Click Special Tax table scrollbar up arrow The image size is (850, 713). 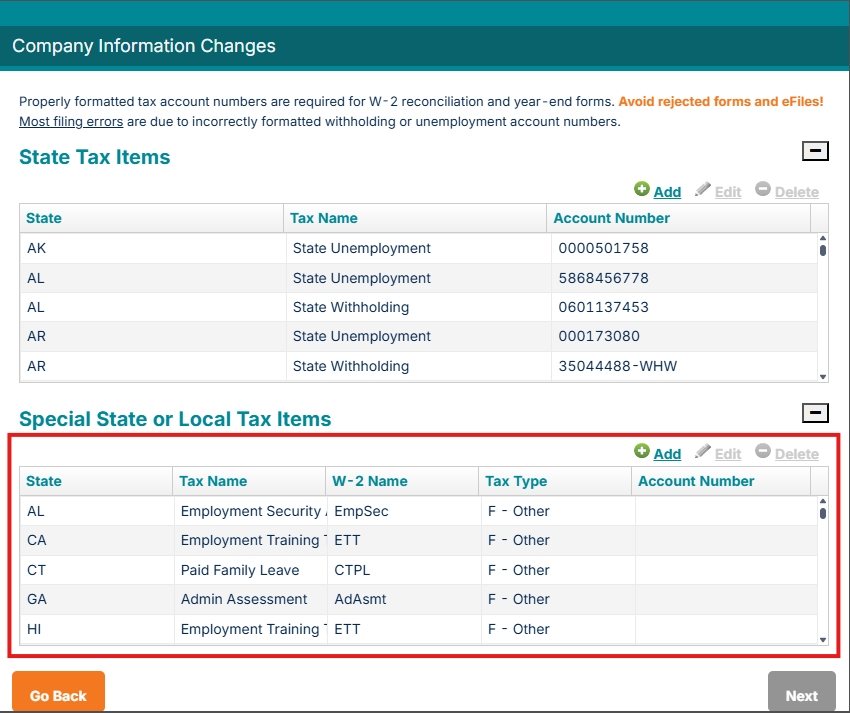point(823,501)
